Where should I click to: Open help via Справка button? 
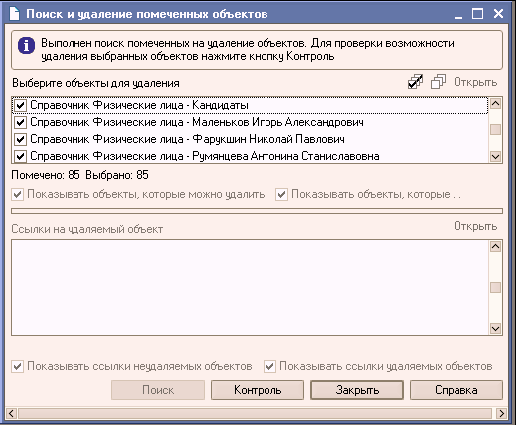pyautogui.click(x=456, y=390)
